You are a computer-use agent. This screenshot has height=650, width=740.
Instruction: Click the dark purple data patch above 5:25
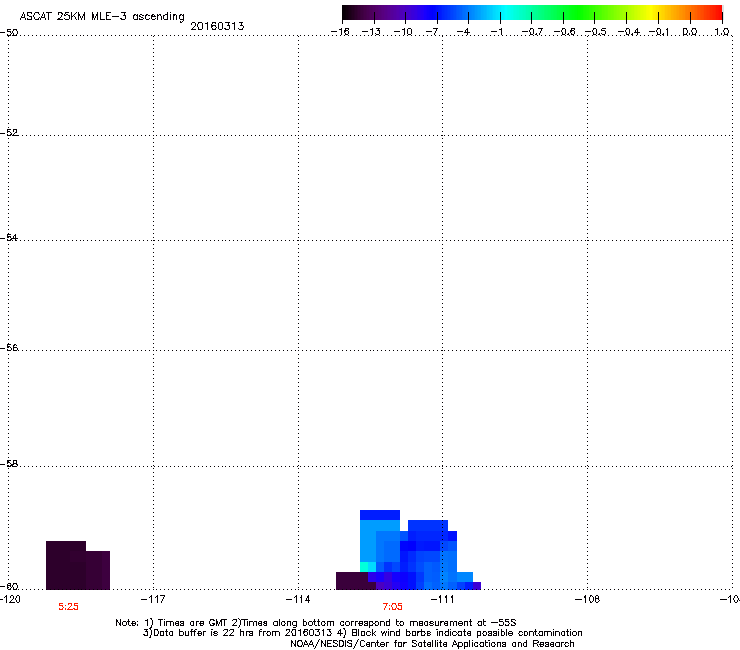pos(78,566)
